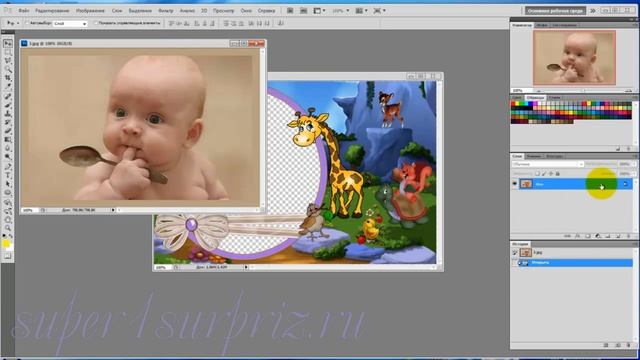Select the Eyedropper tool
The height and width of the screenshot is (360, 640).
pyautogui.click(x=8, y=87)
